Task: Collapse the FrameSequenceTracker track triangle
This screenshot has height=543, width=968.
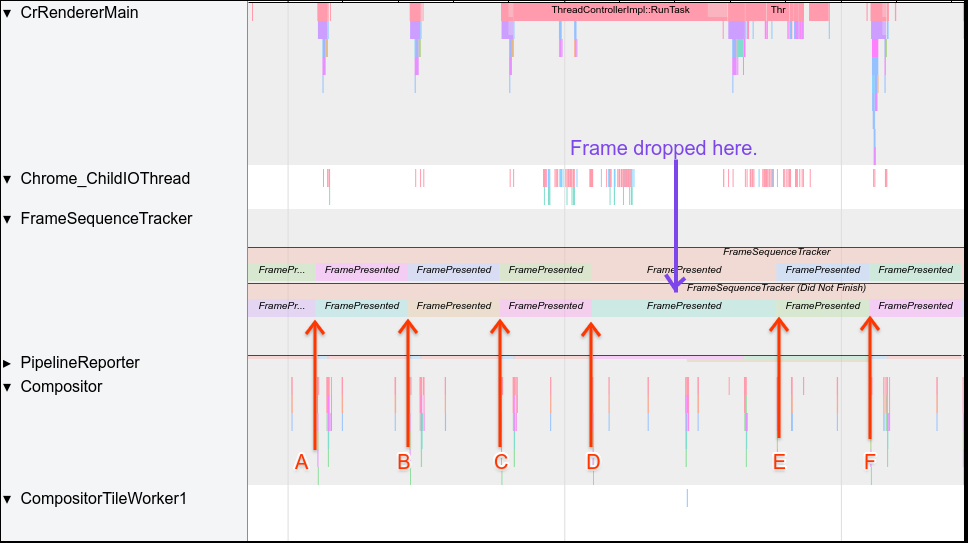Action: pos(8,219)
